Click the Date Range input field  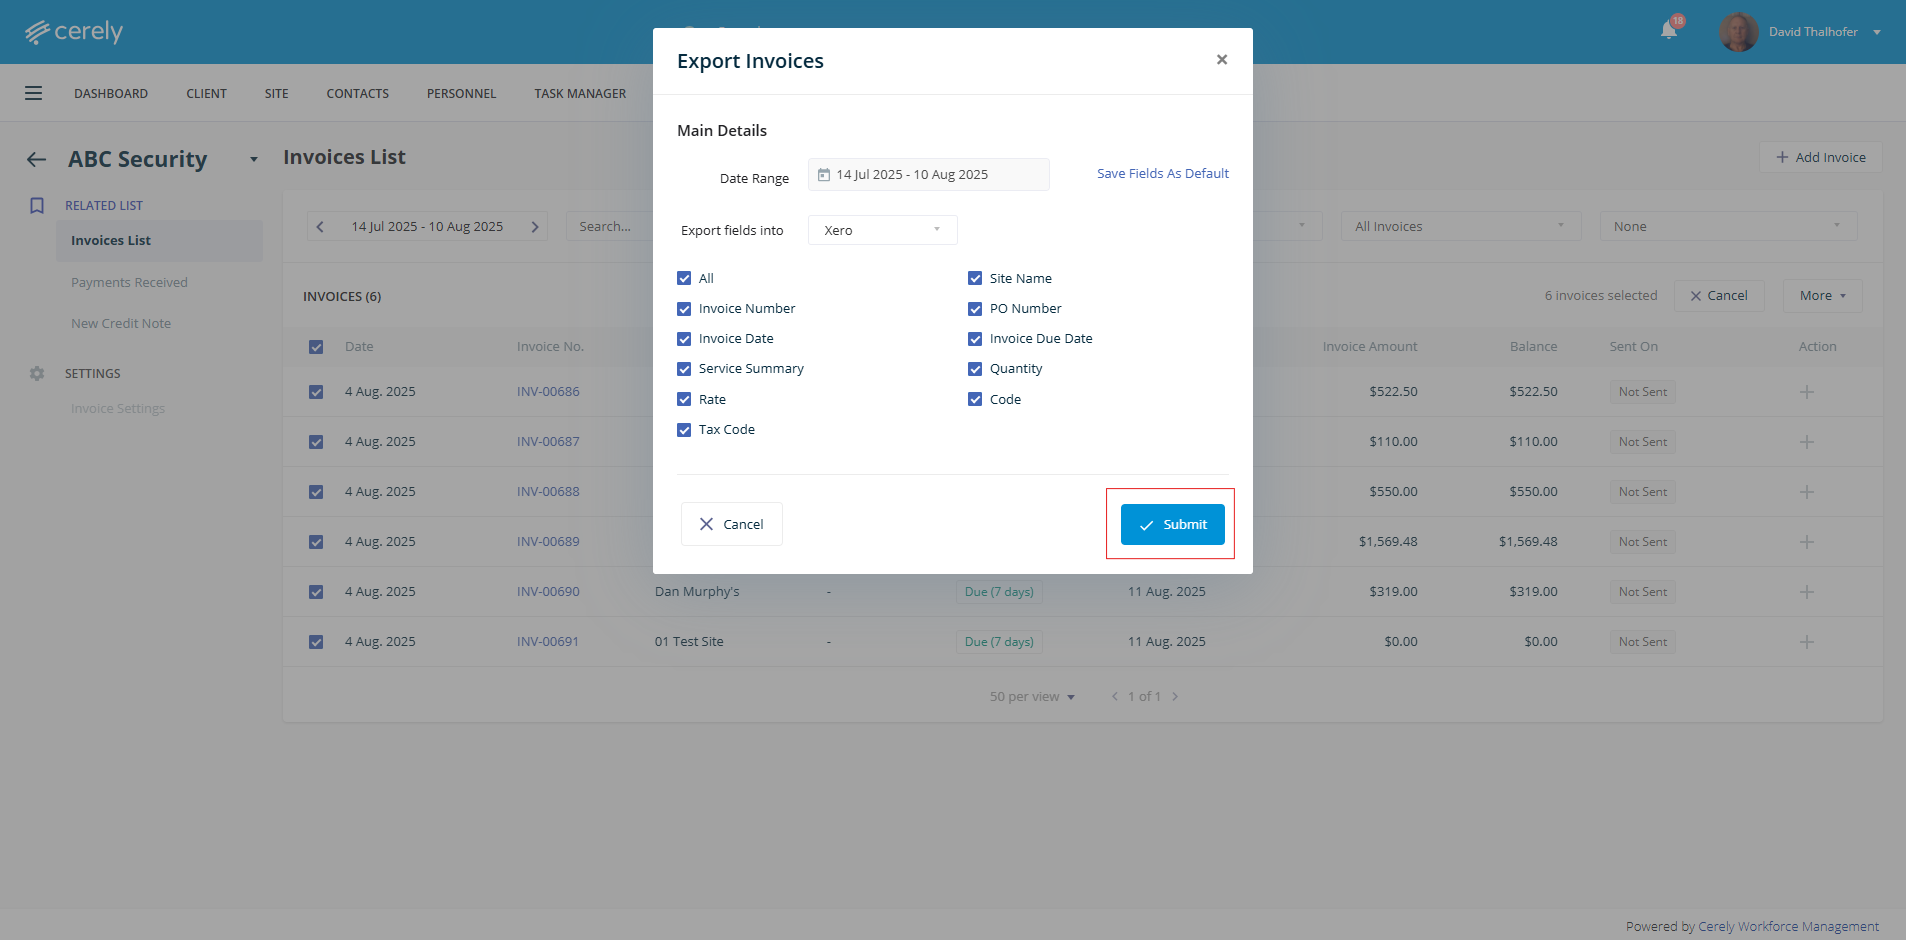(929, 174)
